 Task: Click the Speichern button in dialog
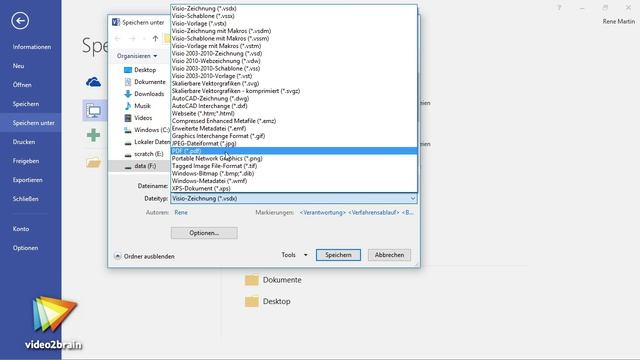[x=338, y=255]
